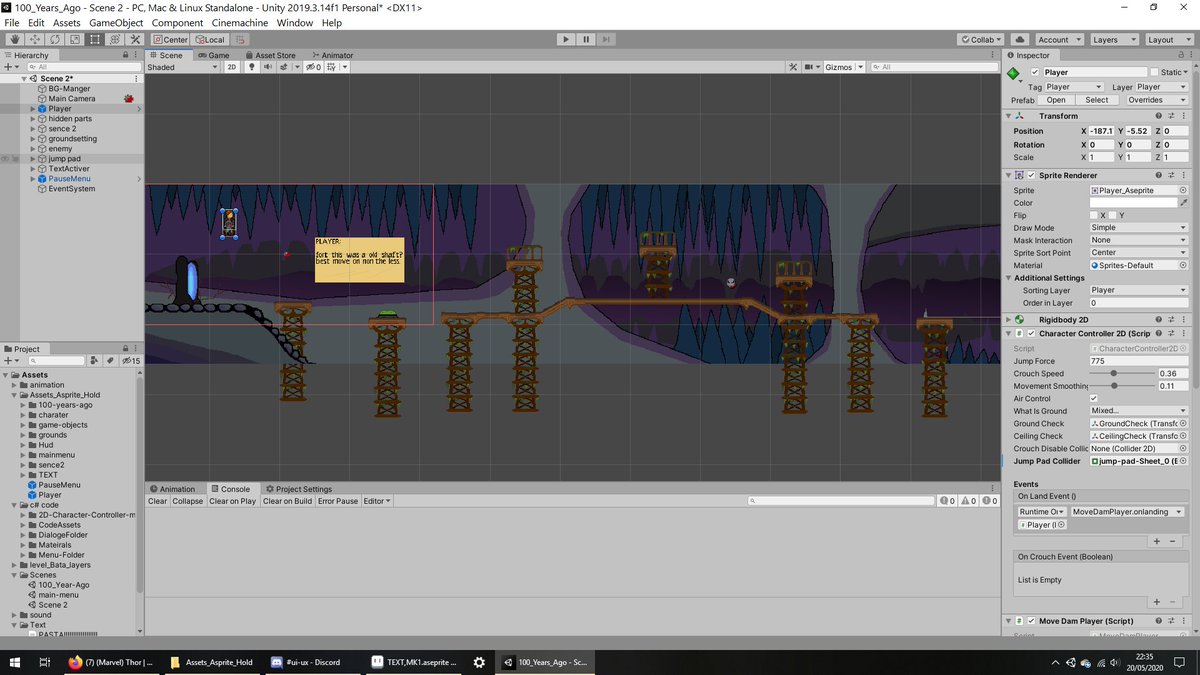Click the Play button
This screenshot has width=1200, height=675.
pyautogui.click(x=566, y=39)
